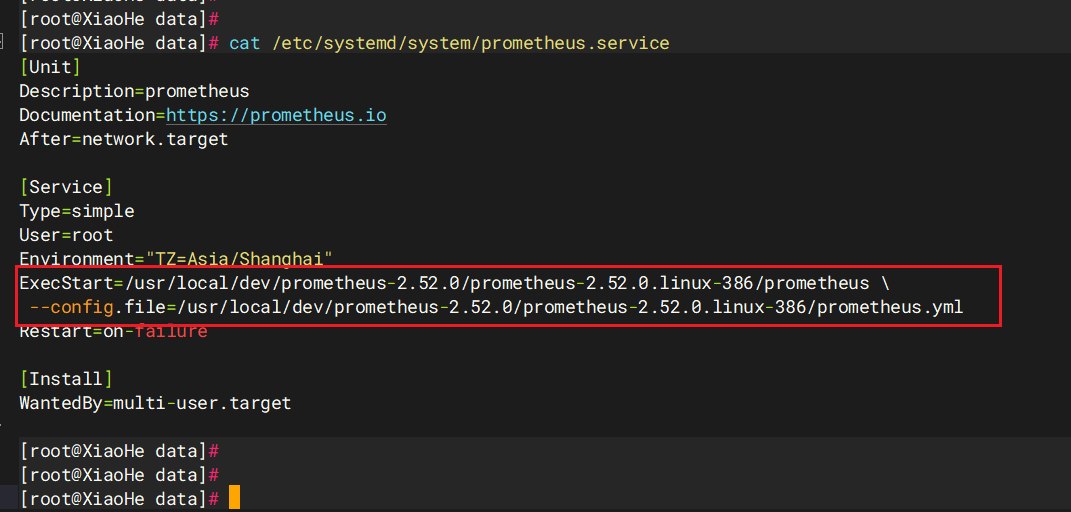Click the last [root@XiaoHe data]# prompt
1071x512 pixels.
119,498
